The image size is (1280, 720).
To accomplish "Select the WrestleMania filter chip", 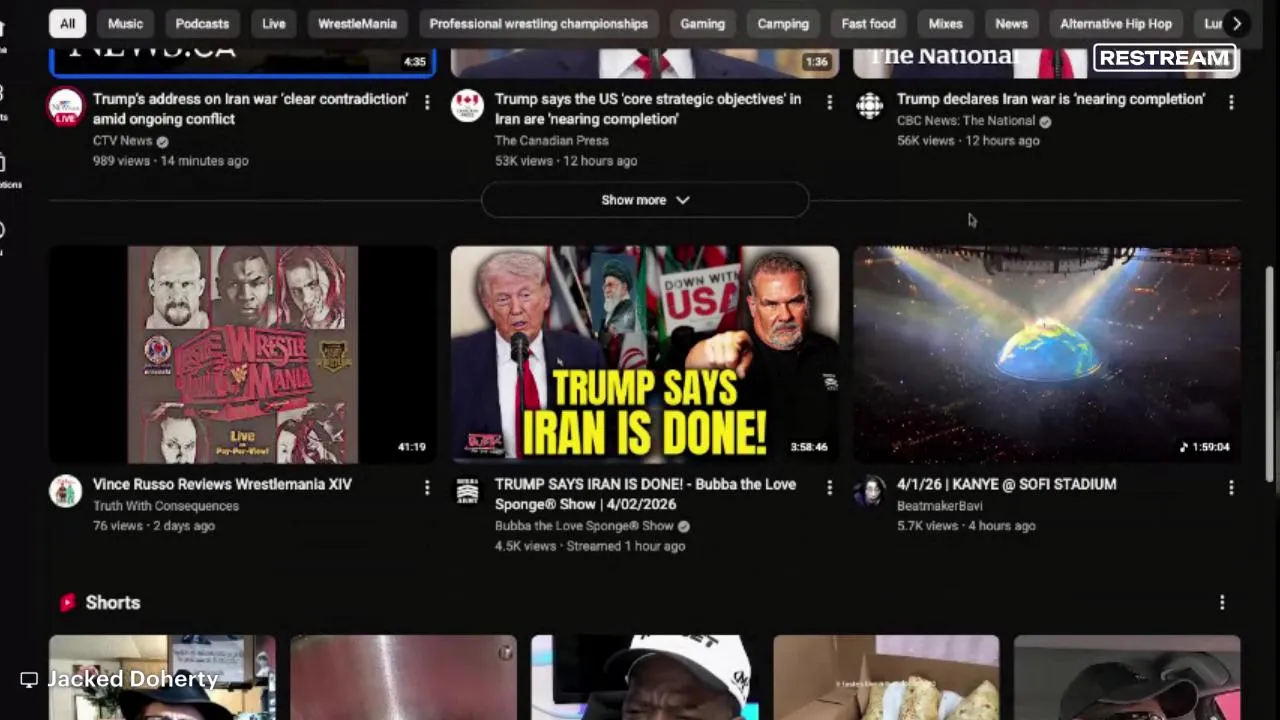I will [x=357, y=23].
